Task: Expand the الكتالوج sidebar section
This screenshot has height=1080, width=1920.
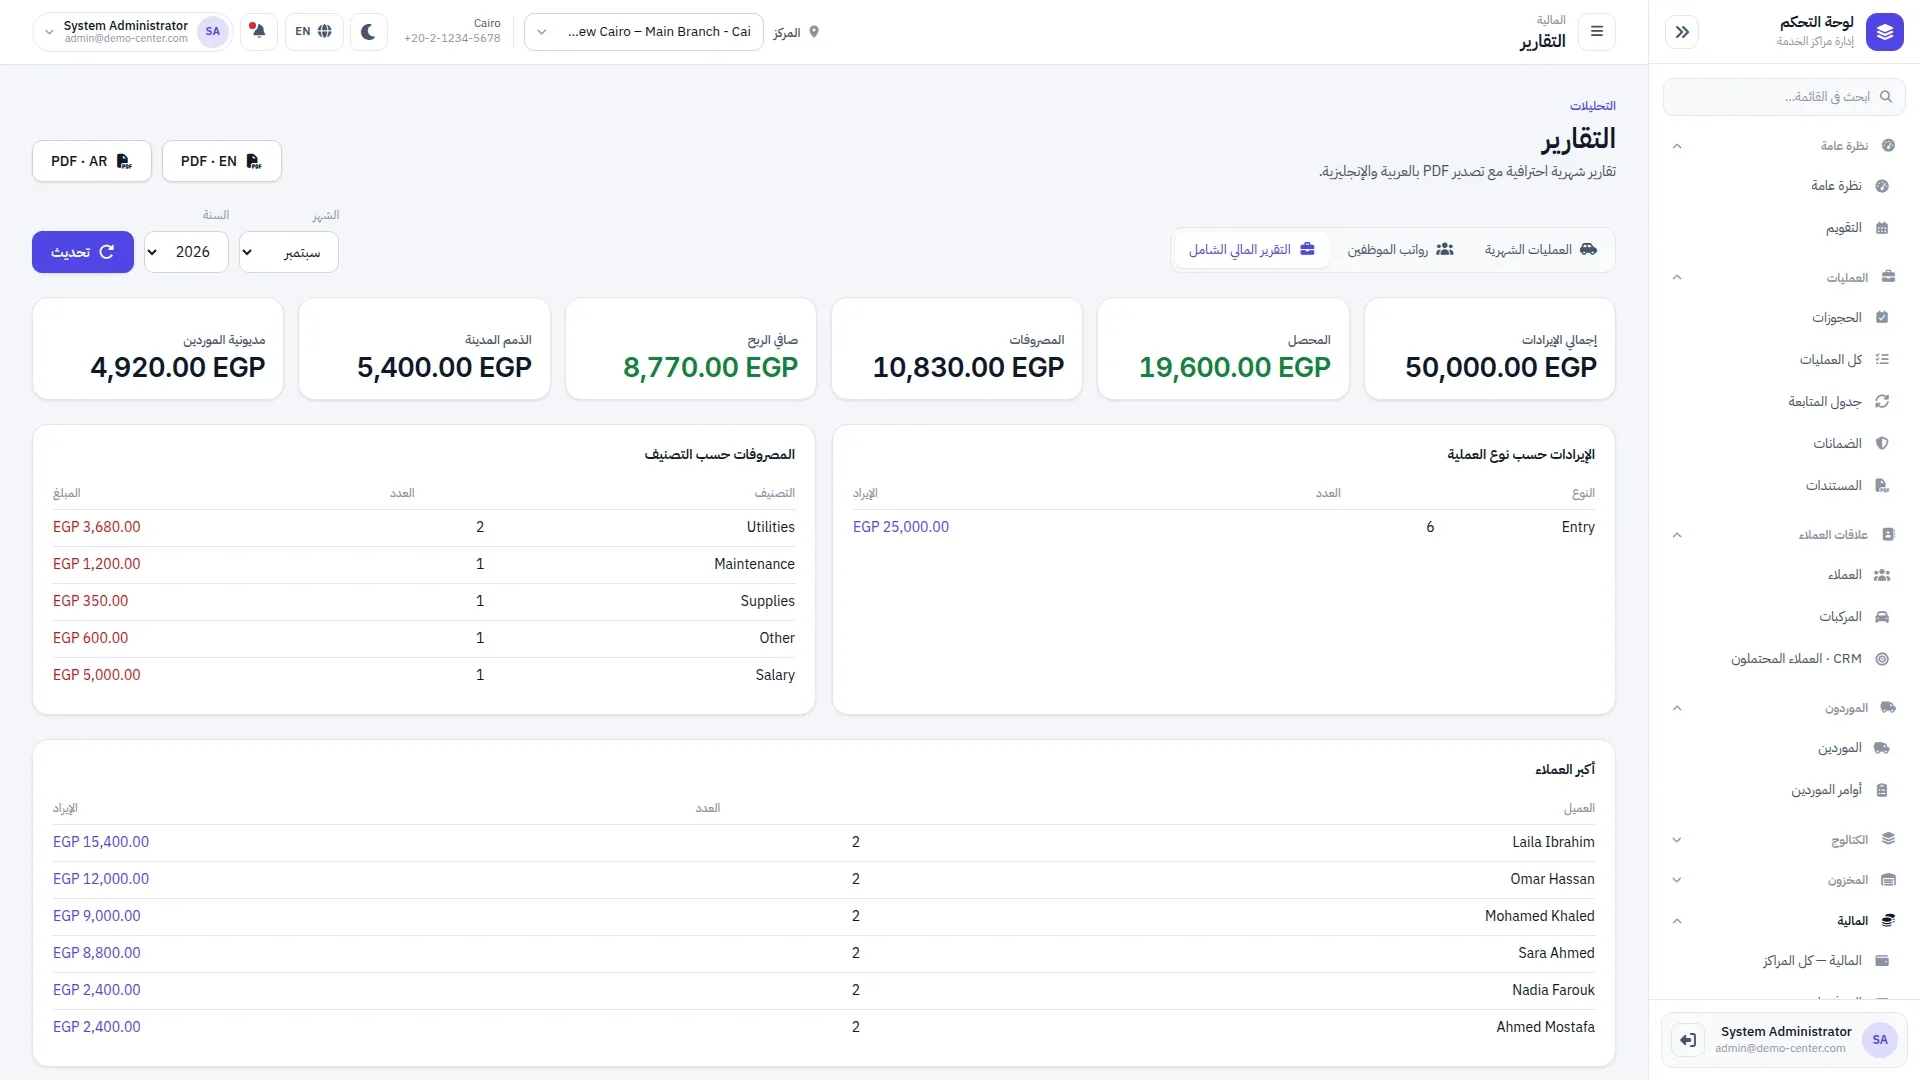Action: tap(1677, 840)
